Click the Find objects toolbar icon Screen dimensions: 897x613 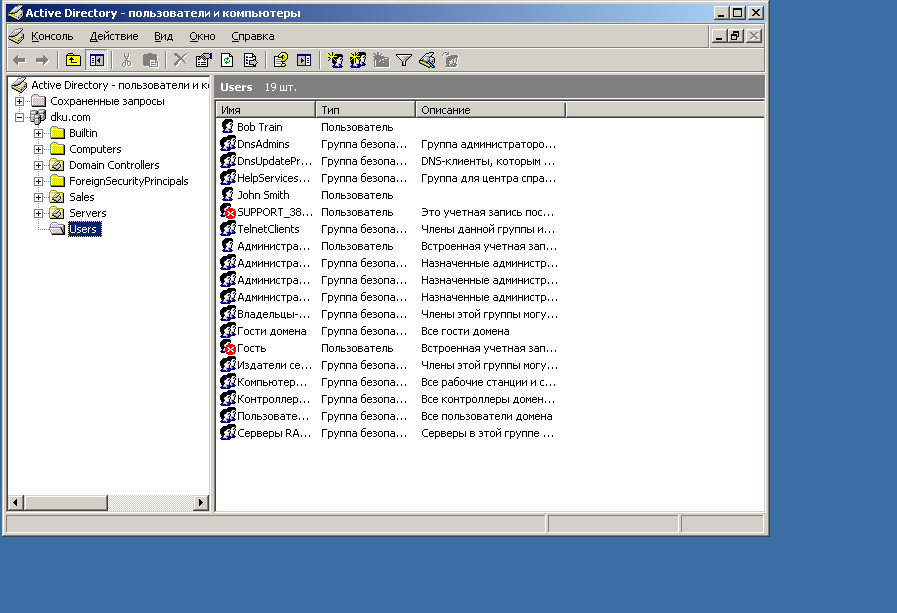(x=427, y=60)
